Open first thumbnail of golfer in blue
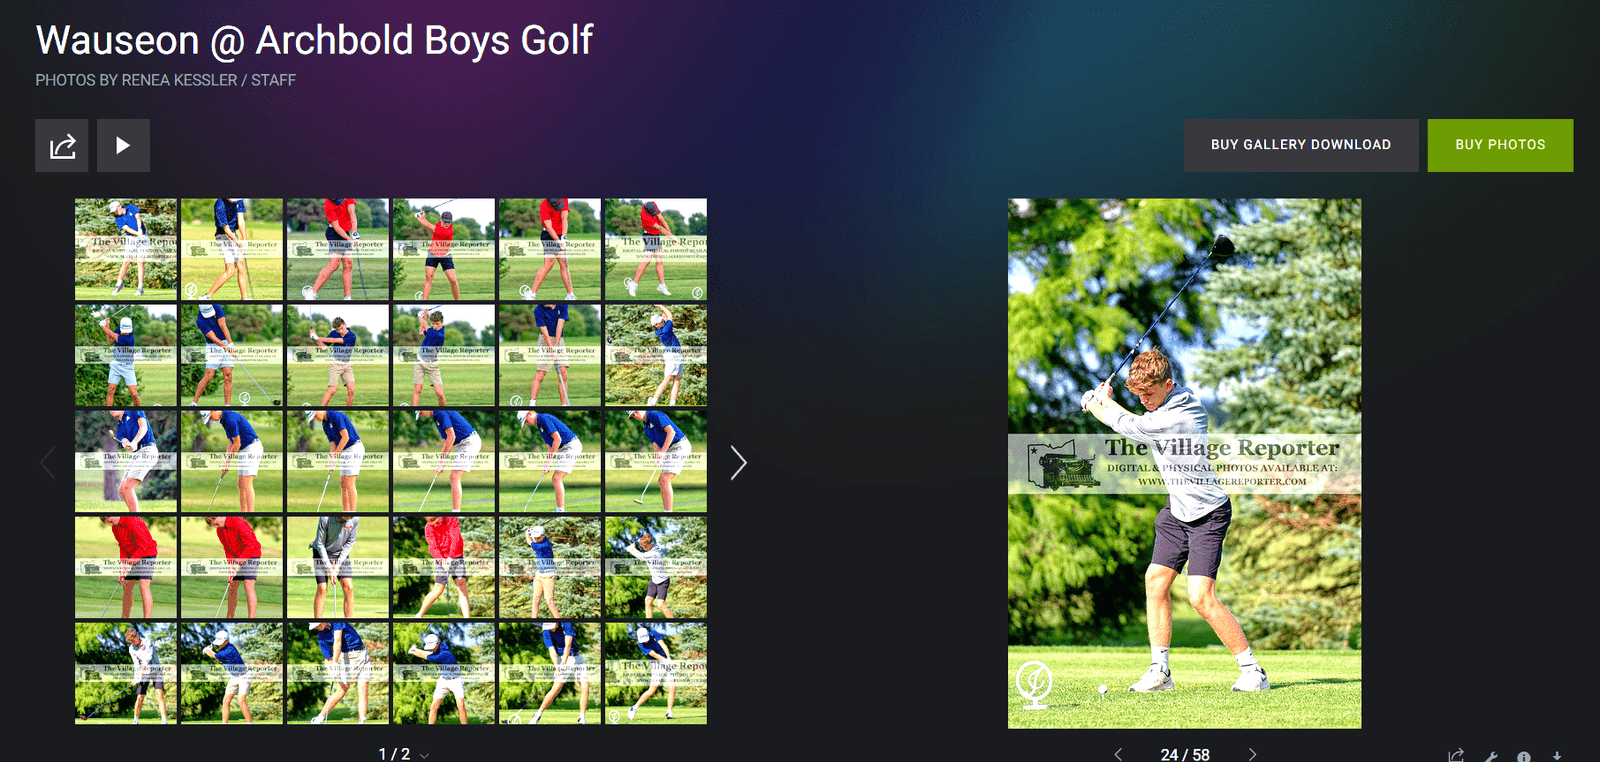 pyautogui.click(x=126, y=249)
